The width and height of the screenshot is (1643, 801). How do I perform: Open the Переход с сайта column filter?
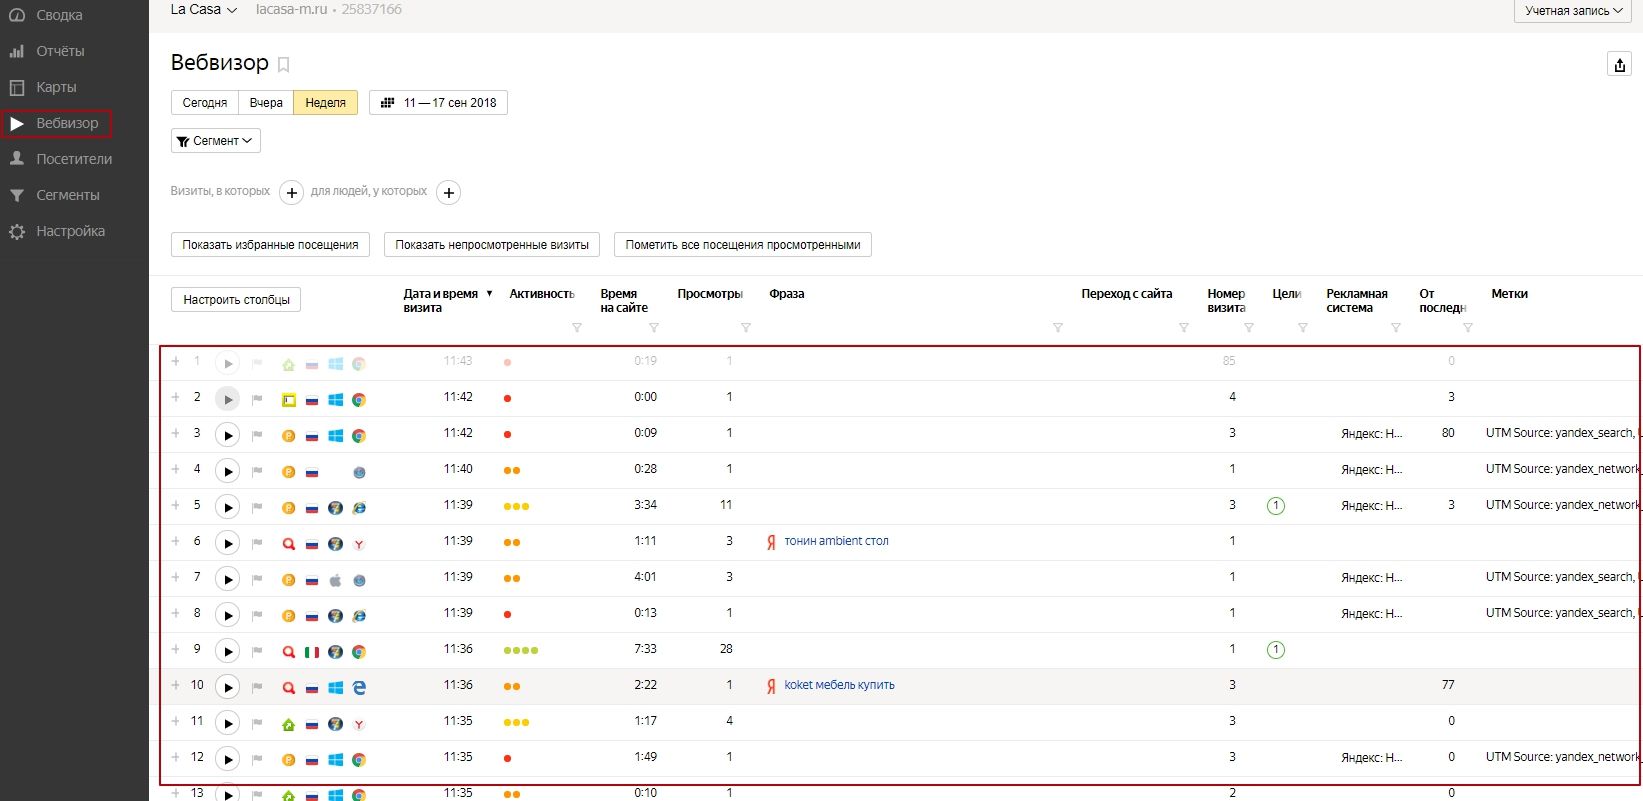1184,328
